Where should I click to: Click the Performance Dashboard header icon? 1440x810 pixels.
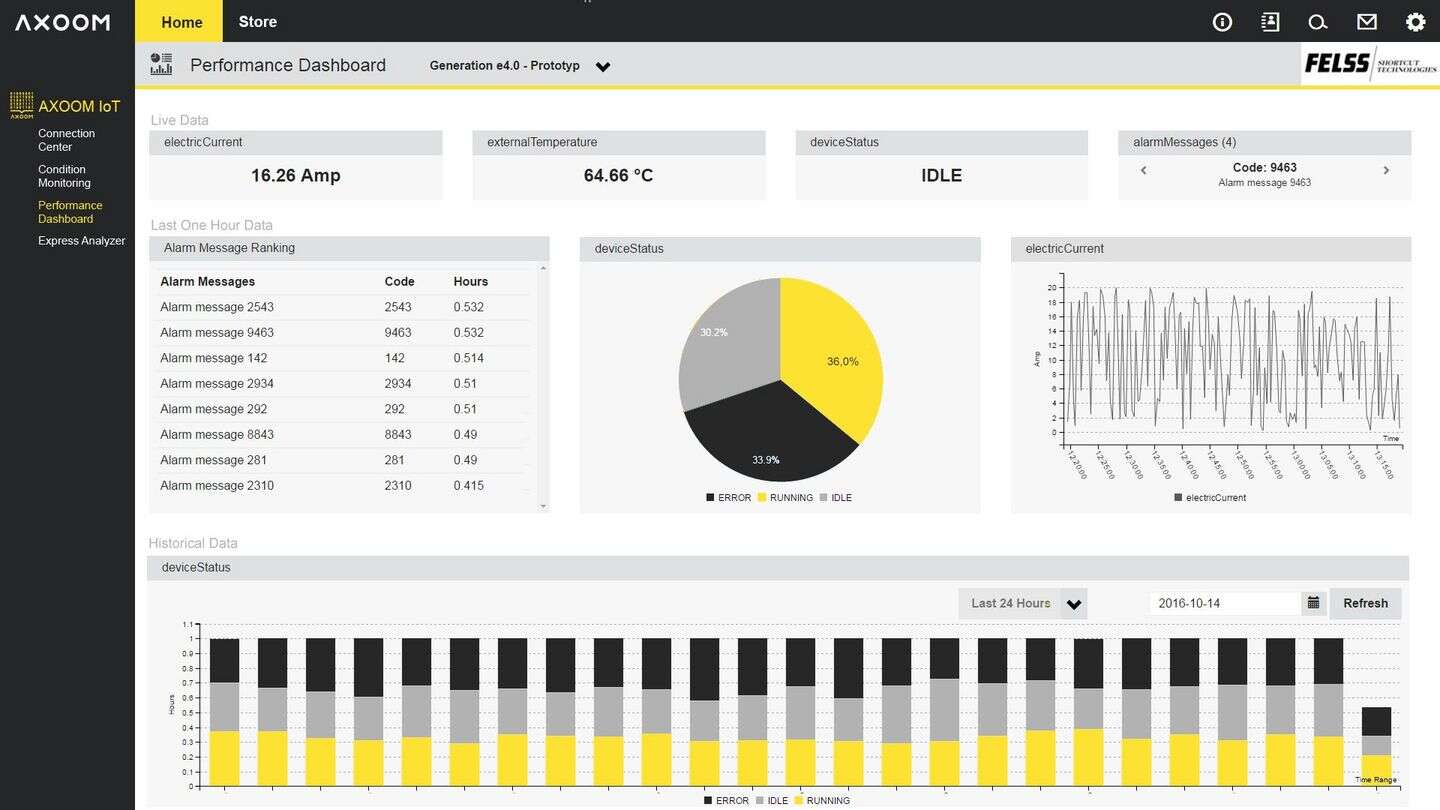pyautogui.click(x=161, y=65)
